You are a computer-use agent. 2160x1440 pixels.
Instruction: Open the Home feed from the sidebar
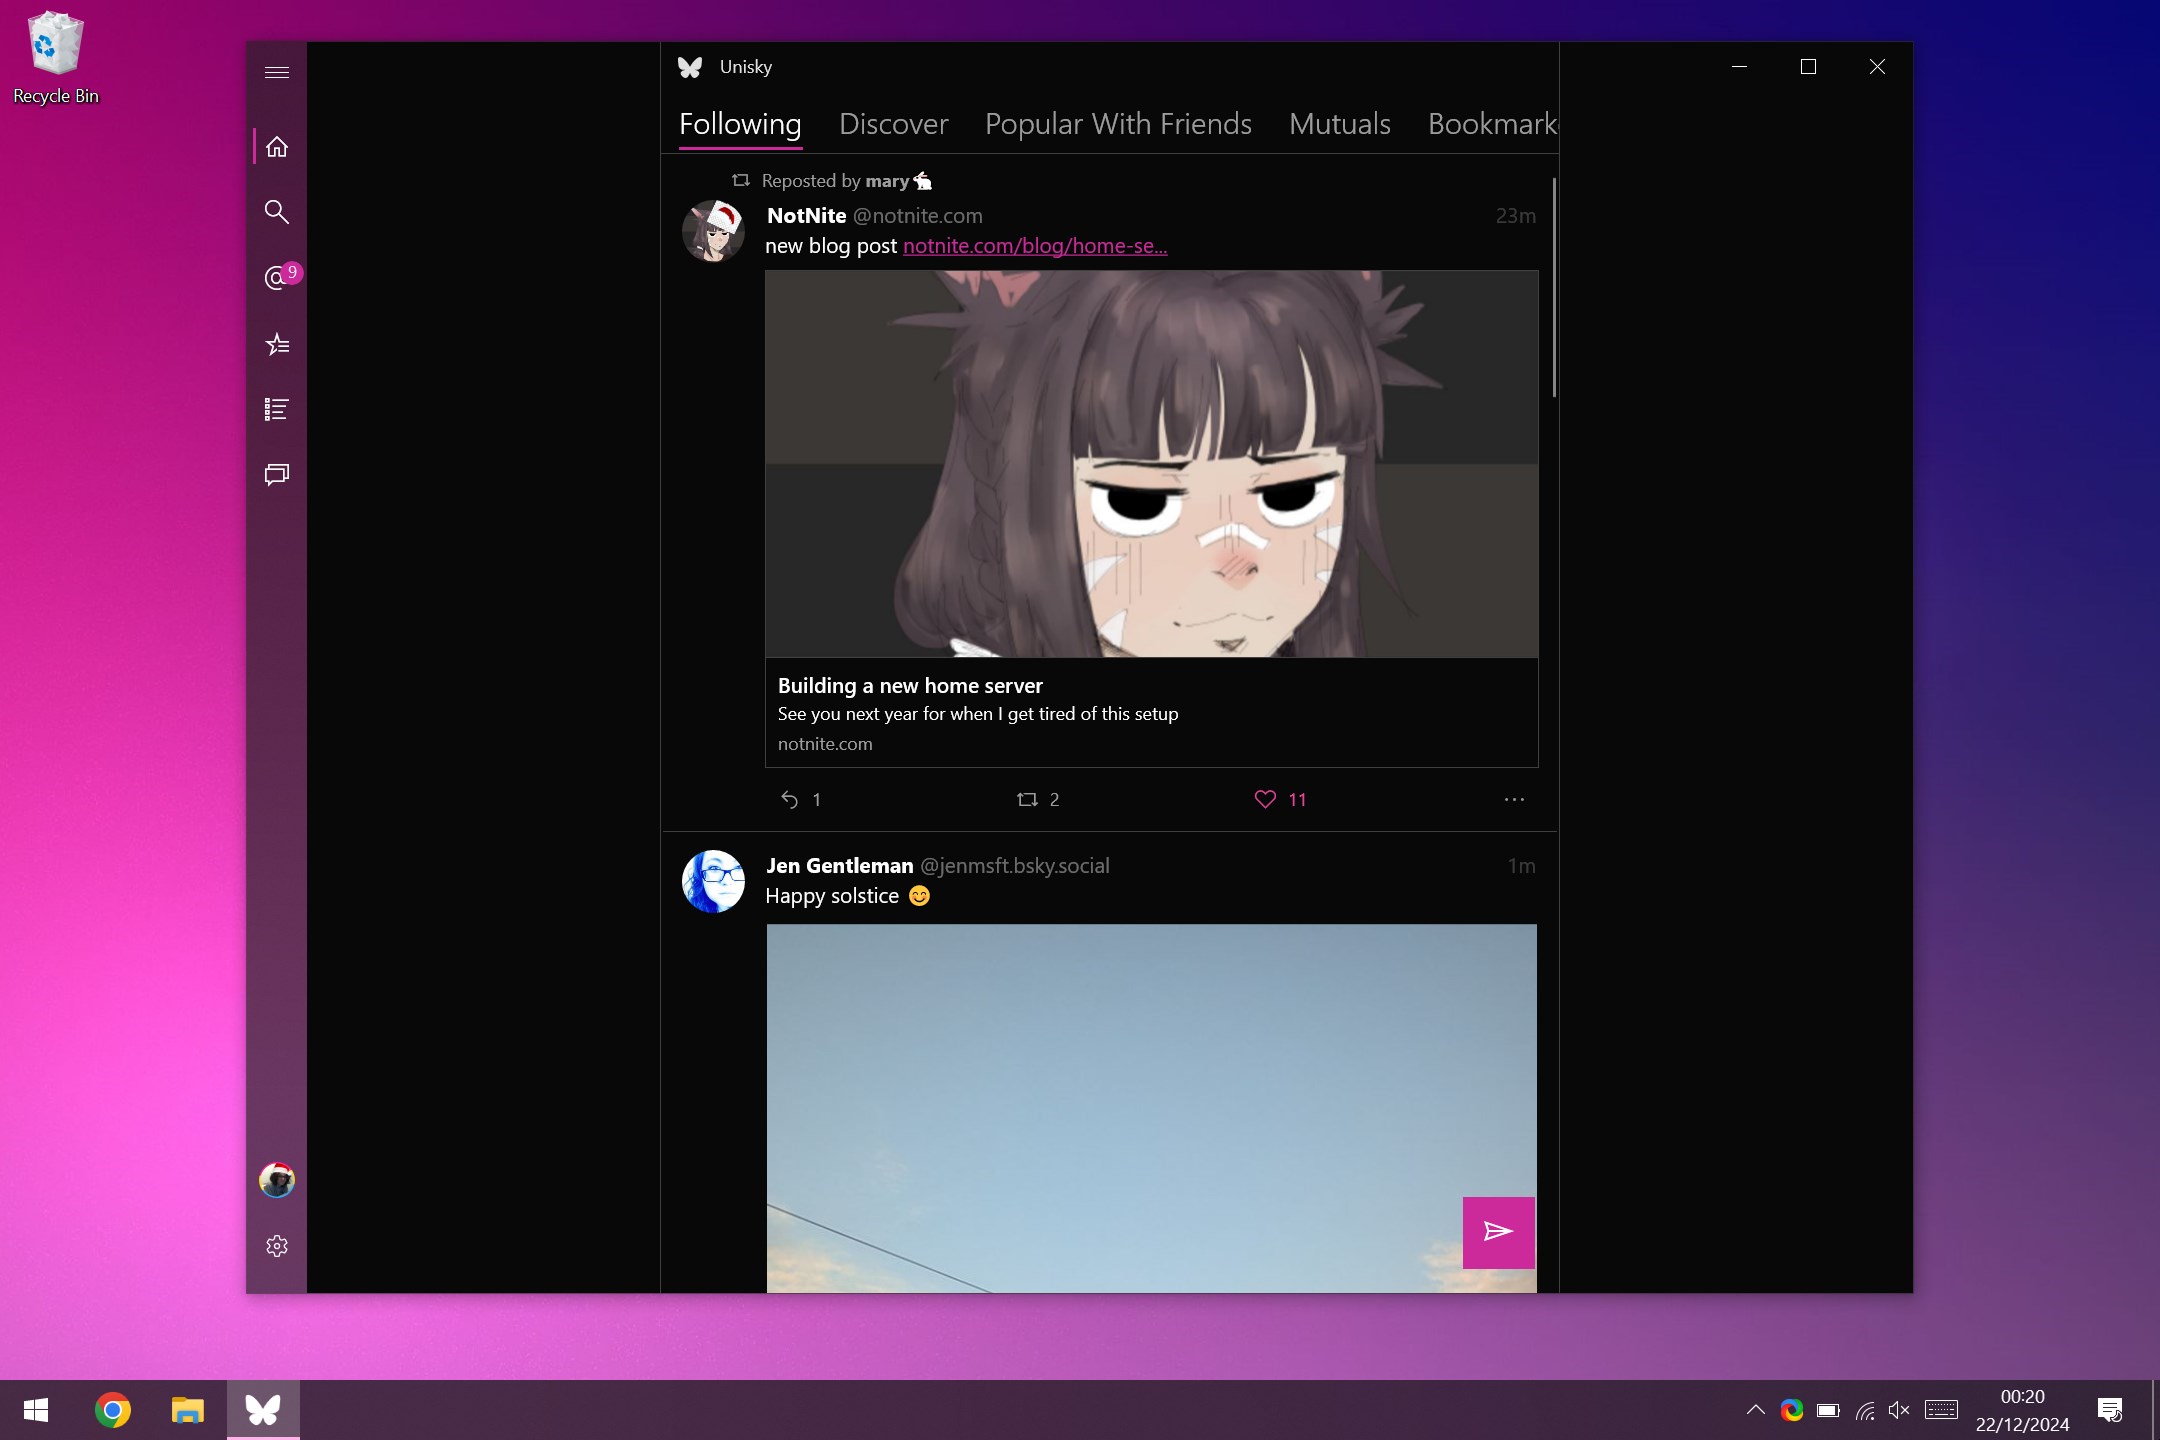[277, 146]
